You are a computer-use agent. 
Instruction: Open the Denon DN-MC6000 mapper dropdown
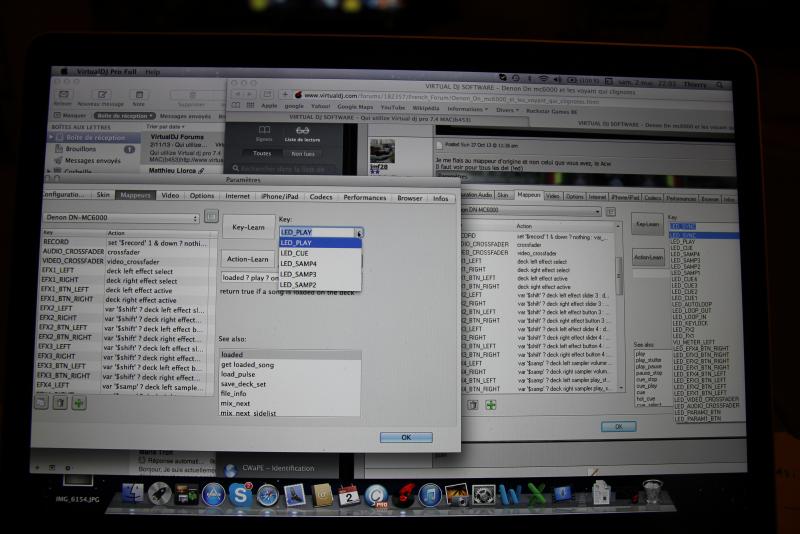[121, 218]
